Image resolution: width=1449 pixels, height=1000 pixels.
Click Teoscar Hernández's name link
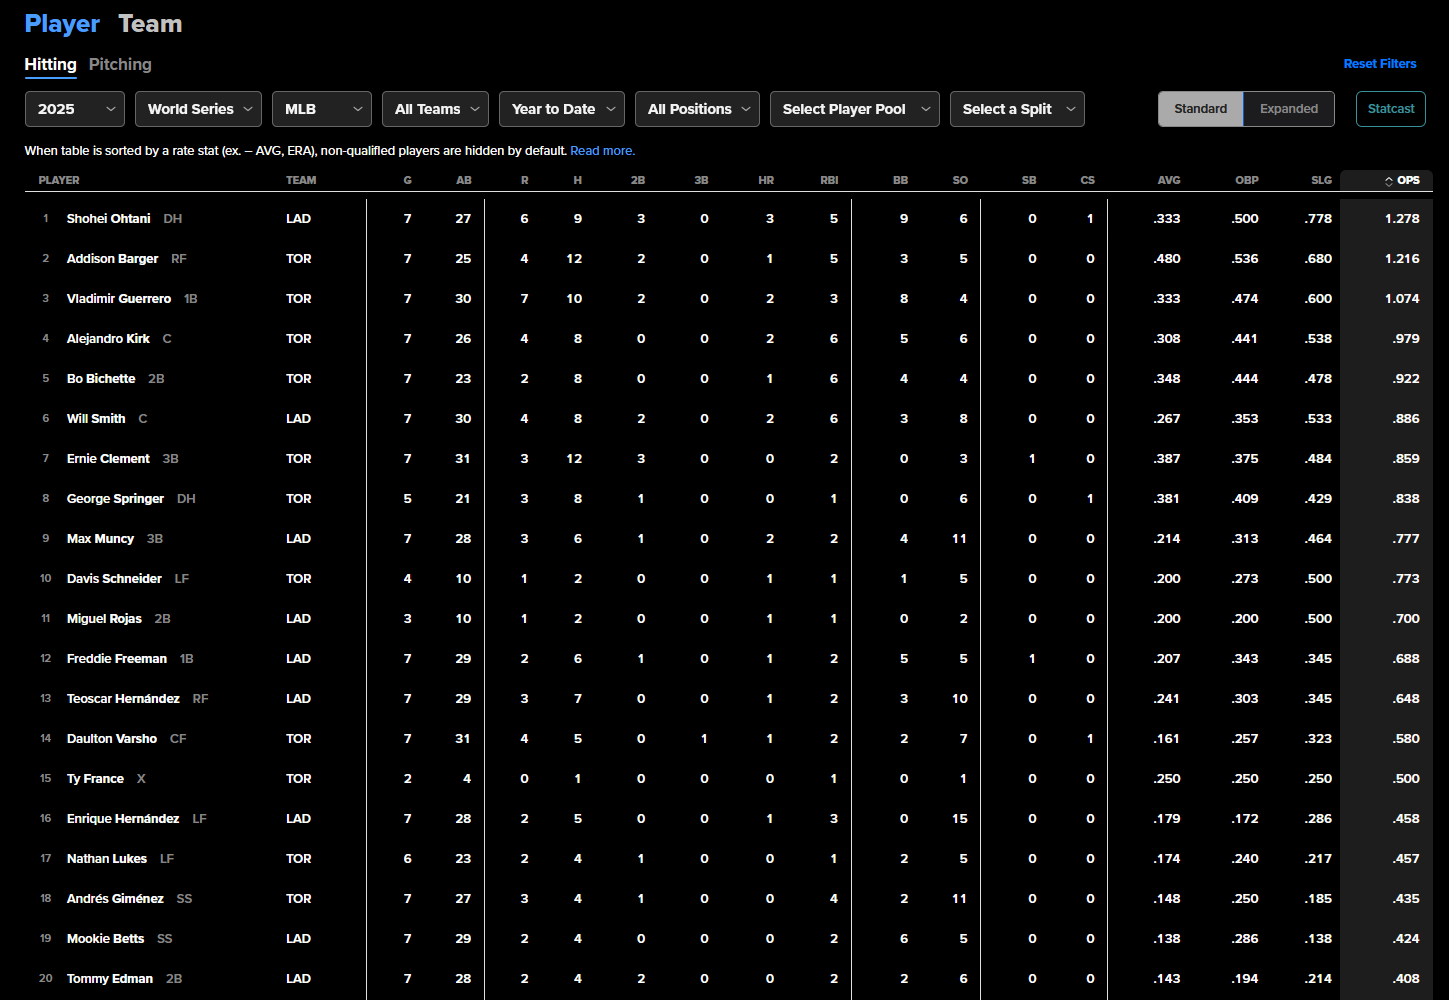click(x=123, y=699)
